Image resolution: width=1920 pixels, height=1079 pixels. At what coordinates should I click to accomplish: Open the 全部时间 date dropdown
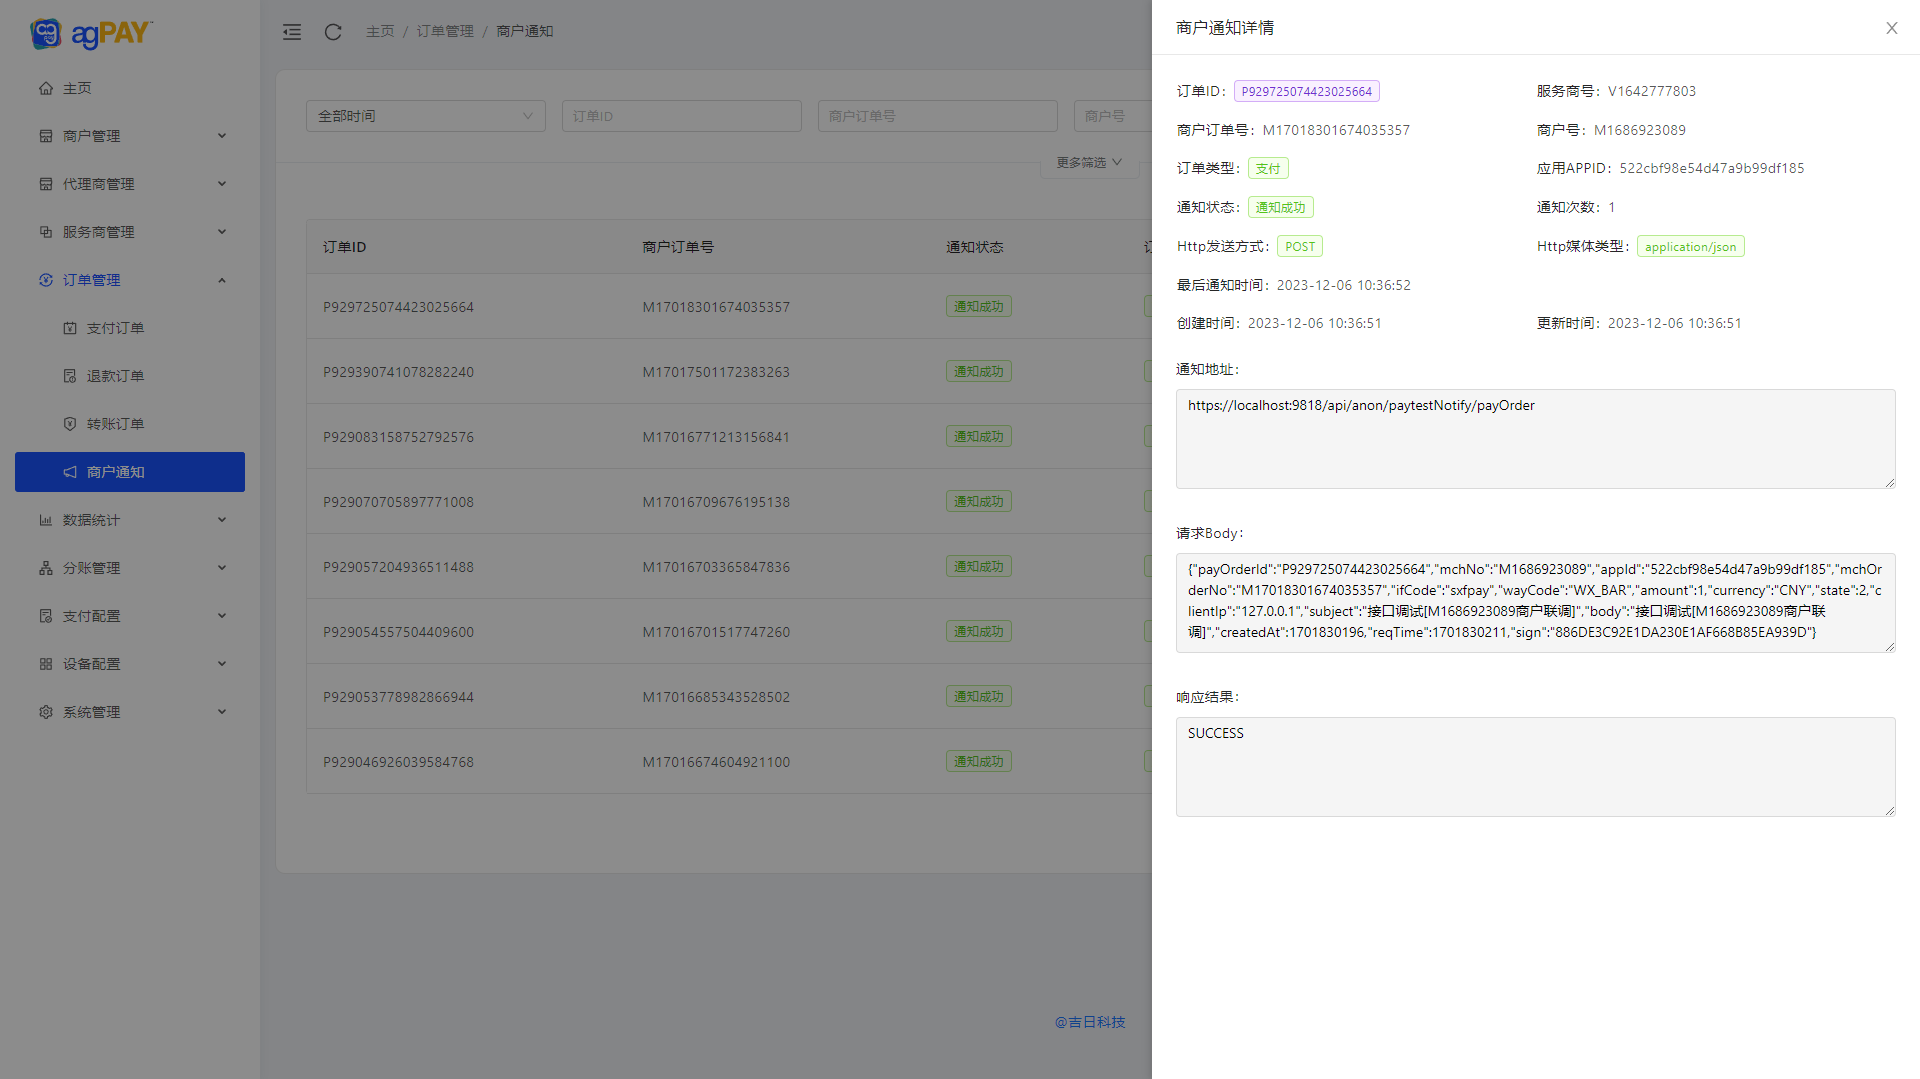coord(425,116)
